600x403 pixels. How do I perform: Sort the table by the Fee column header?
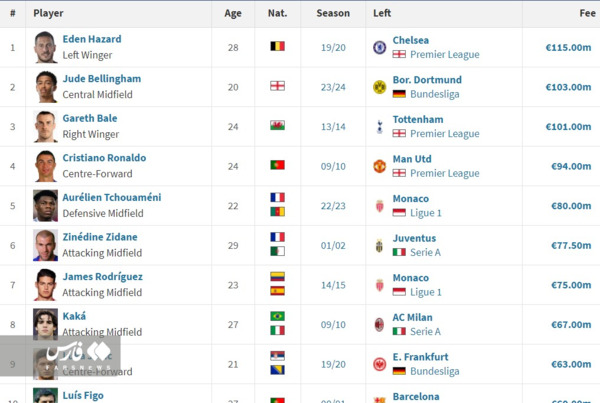[x=587, y=13]
